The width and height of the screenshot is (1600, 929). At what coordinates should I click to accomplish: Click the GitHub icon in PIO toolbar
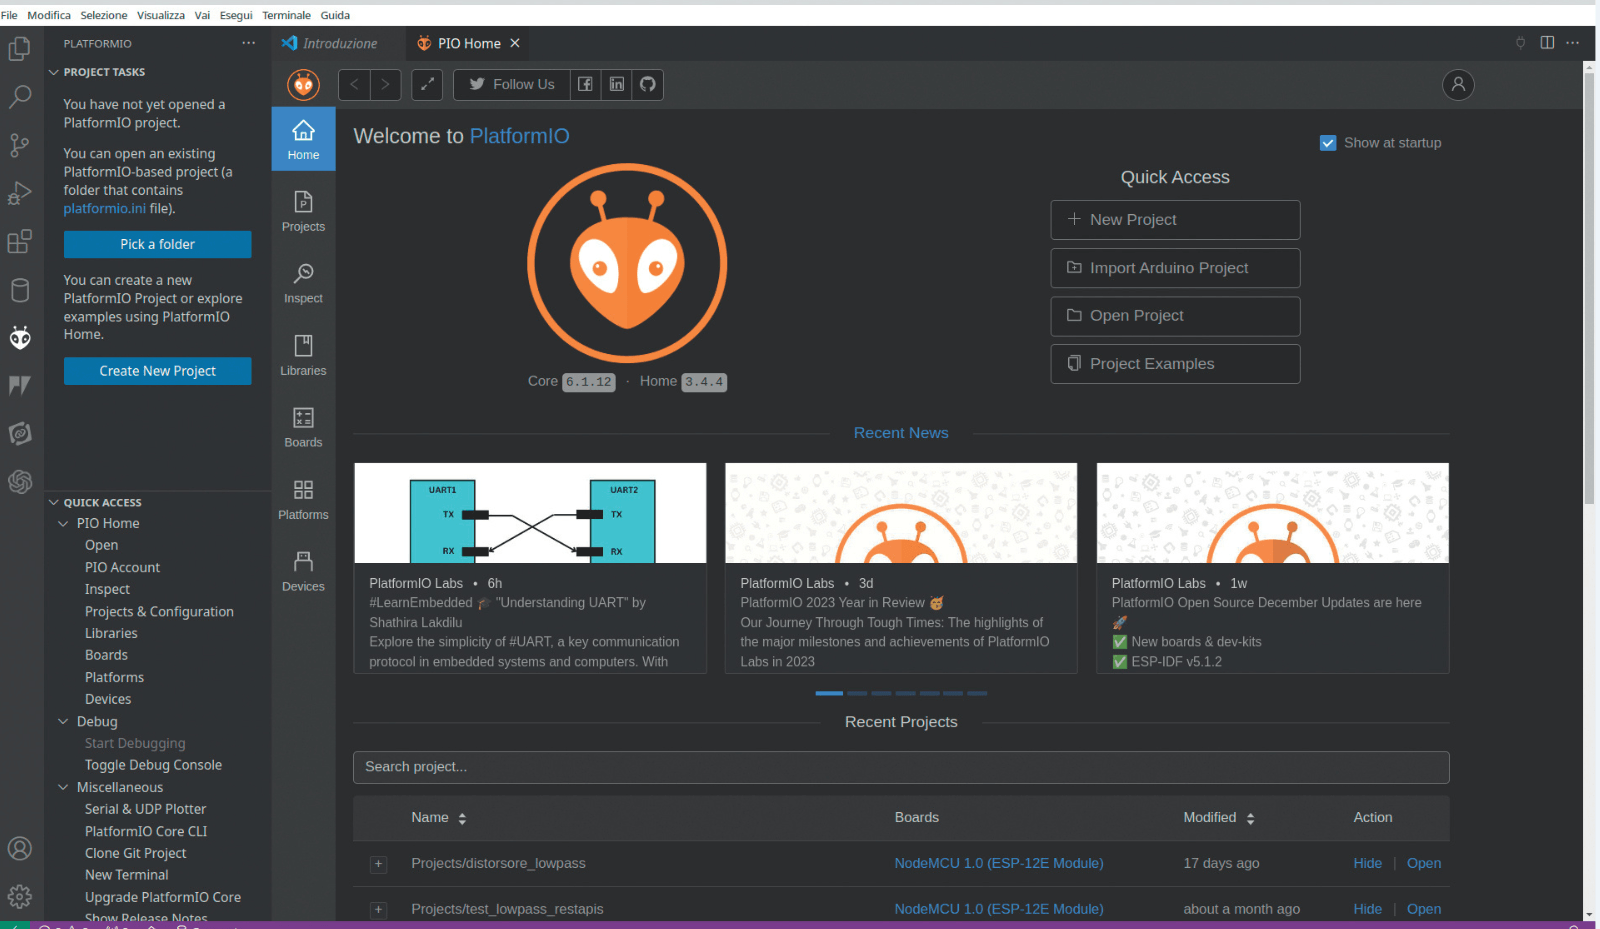[x=648, y=84]
